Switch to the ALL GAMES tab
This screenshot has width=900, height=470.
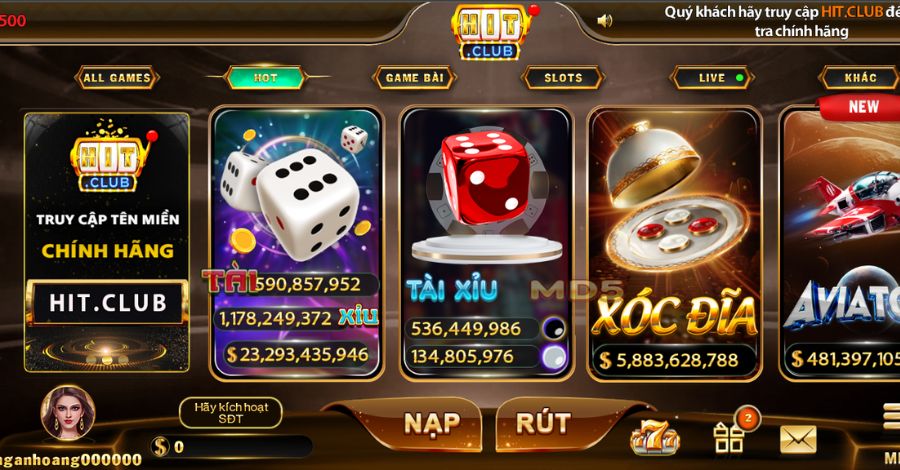click(x=117, y=77)
